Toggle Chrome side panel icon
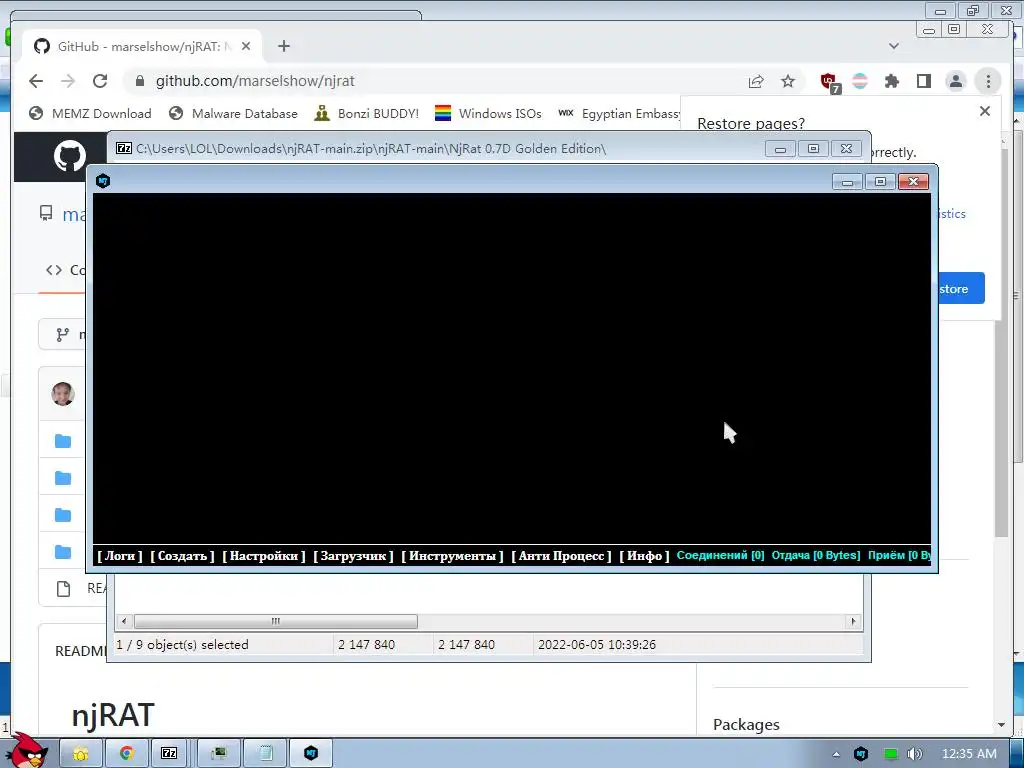The image size is (1024, 768). pos(923,81)
